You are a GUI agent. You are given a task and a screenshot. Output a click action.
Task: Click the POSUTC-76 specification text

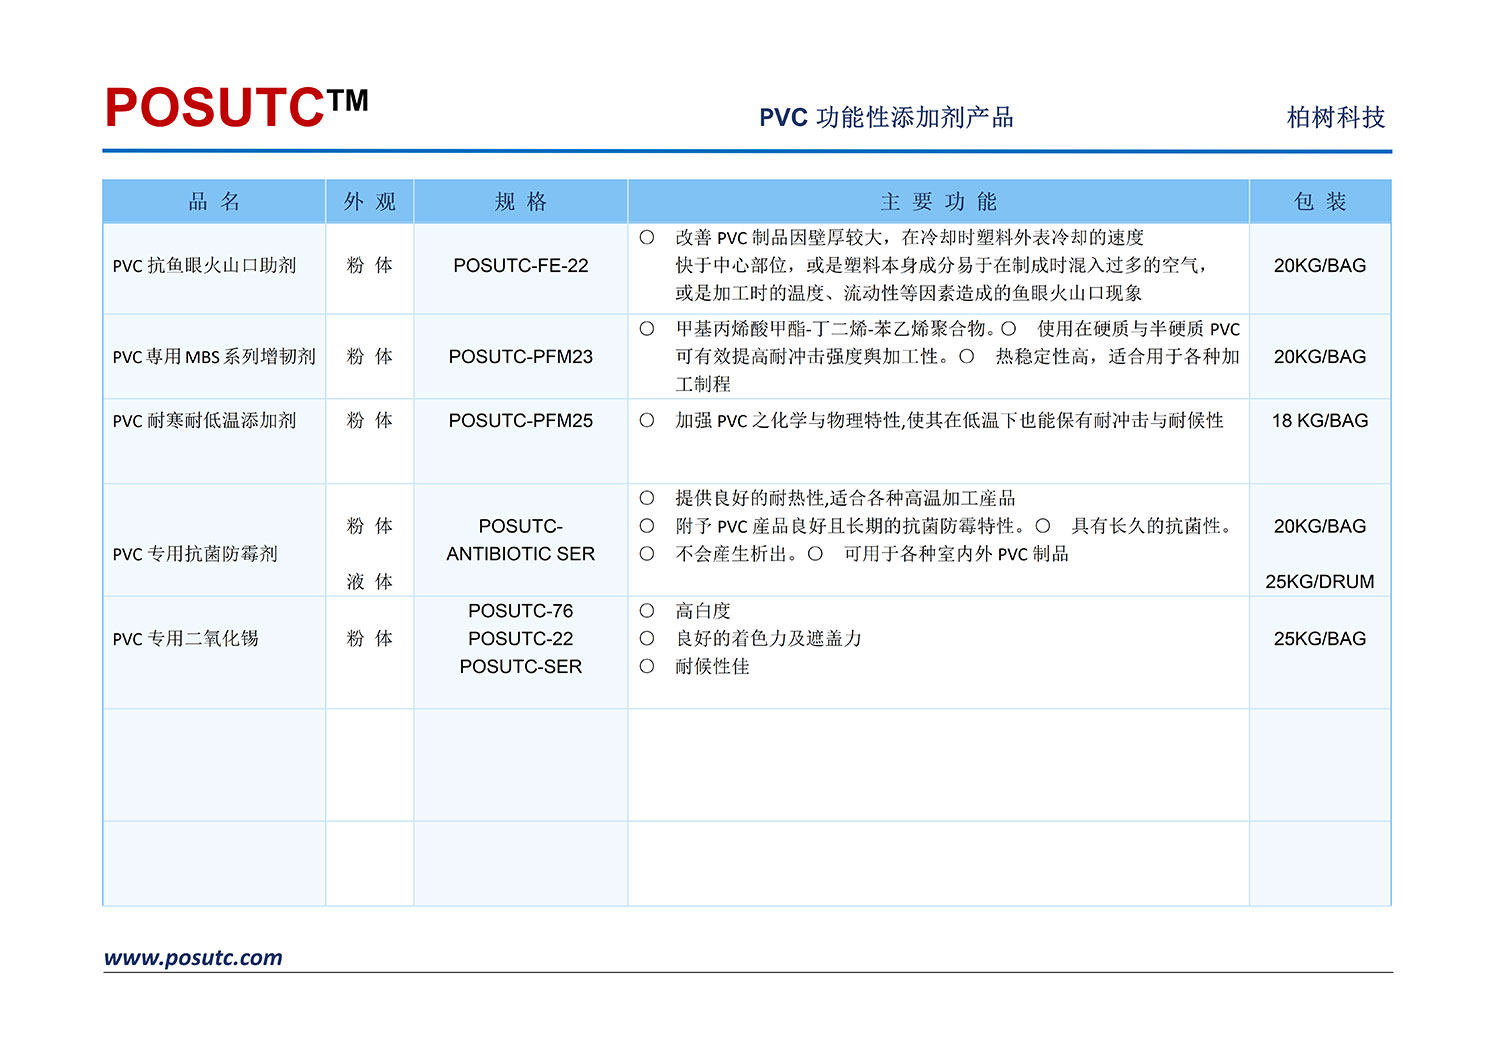521,611
